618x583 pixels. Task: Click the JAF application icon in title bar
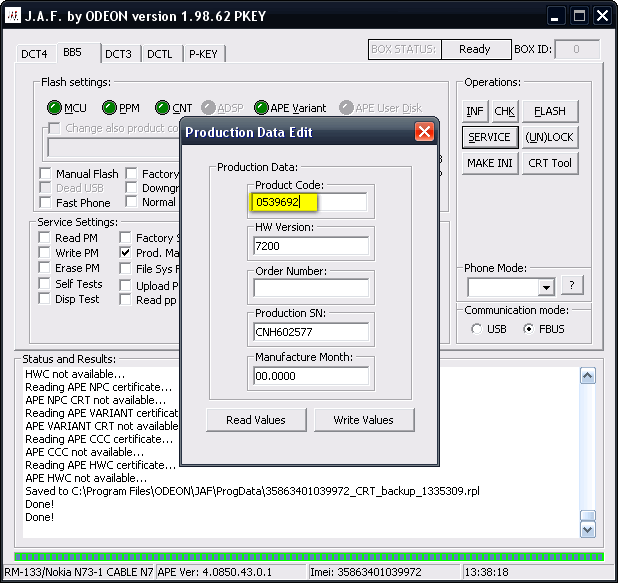(x=13, y=16)
